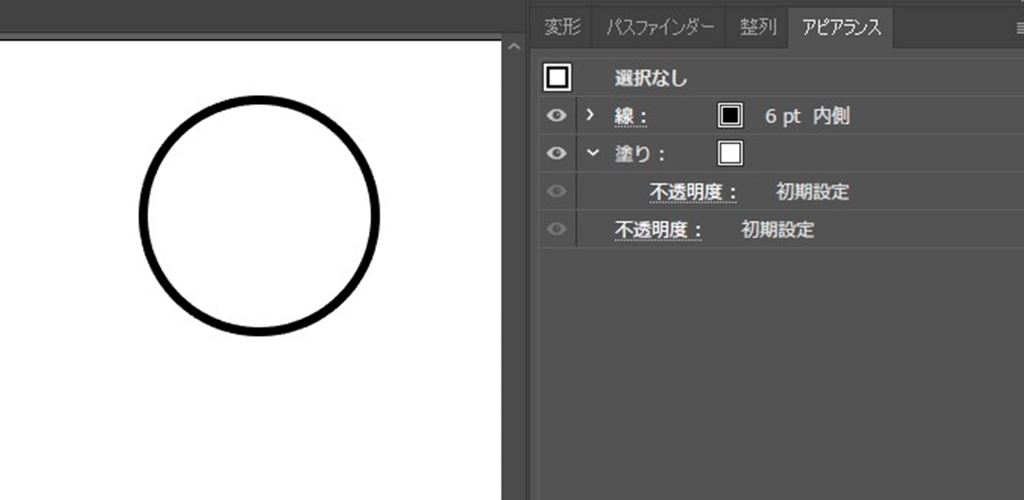1024x500 pixels.
Task: Click the 選択なし thumbnail icon
Action: tap(557, 78)
